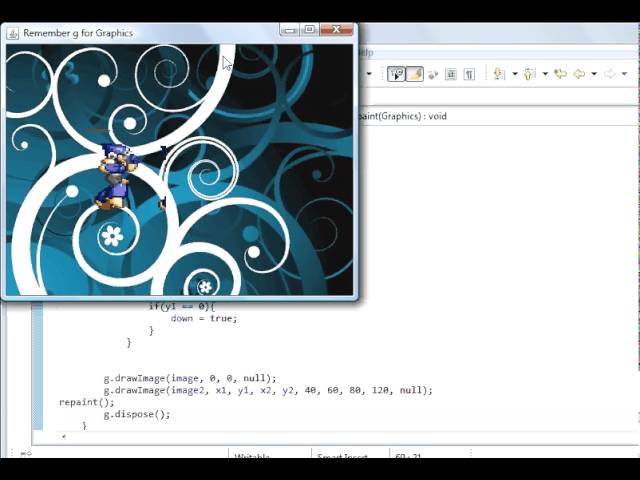The image size is (640, 480).
Task: Toggle Block Selection mode icon
Action: coord(451,74)
